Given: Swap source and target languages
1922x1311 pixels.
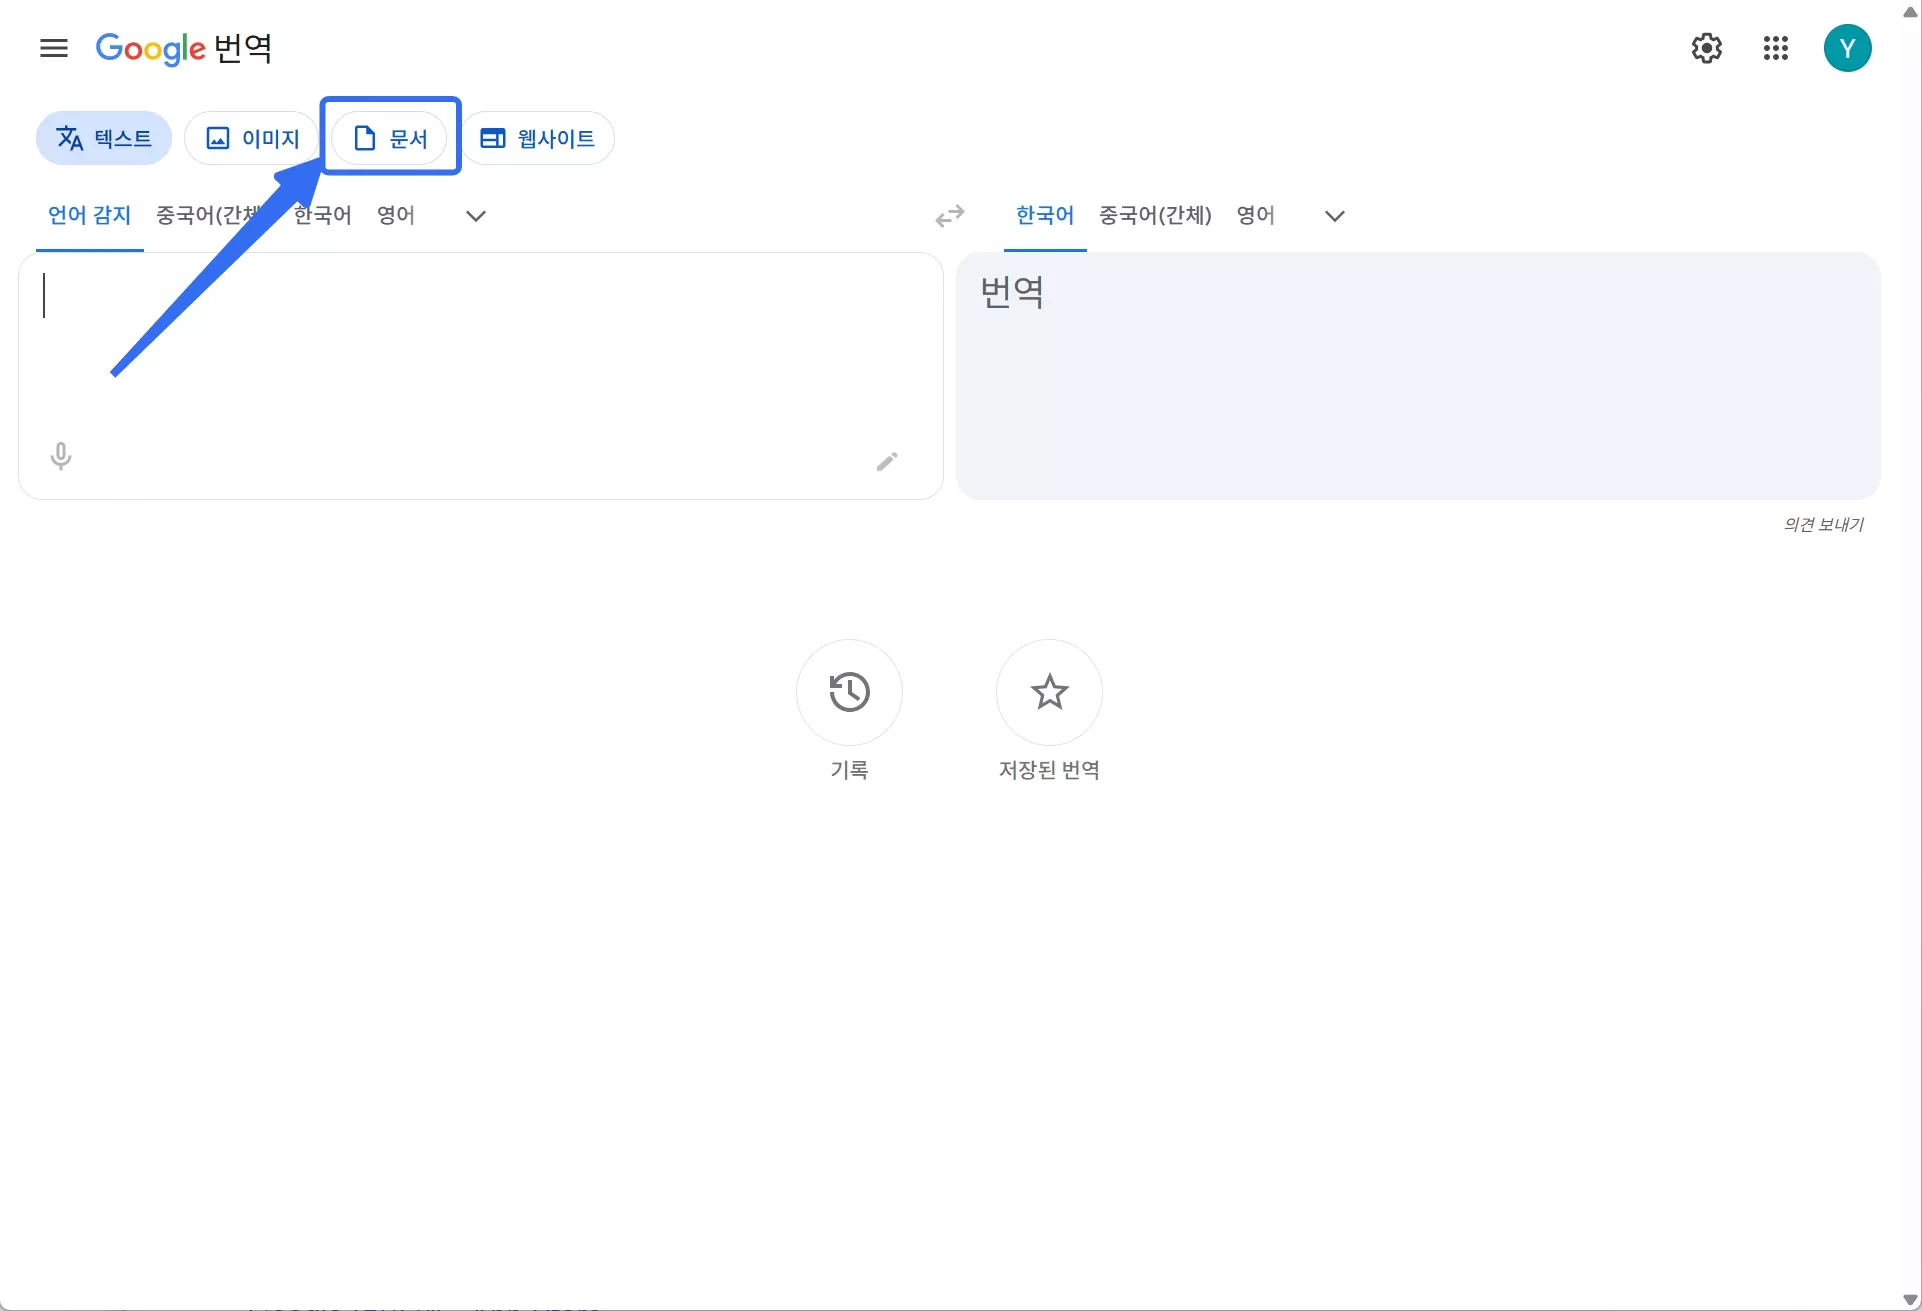Looking at the screenshot, I should point(950,216).
